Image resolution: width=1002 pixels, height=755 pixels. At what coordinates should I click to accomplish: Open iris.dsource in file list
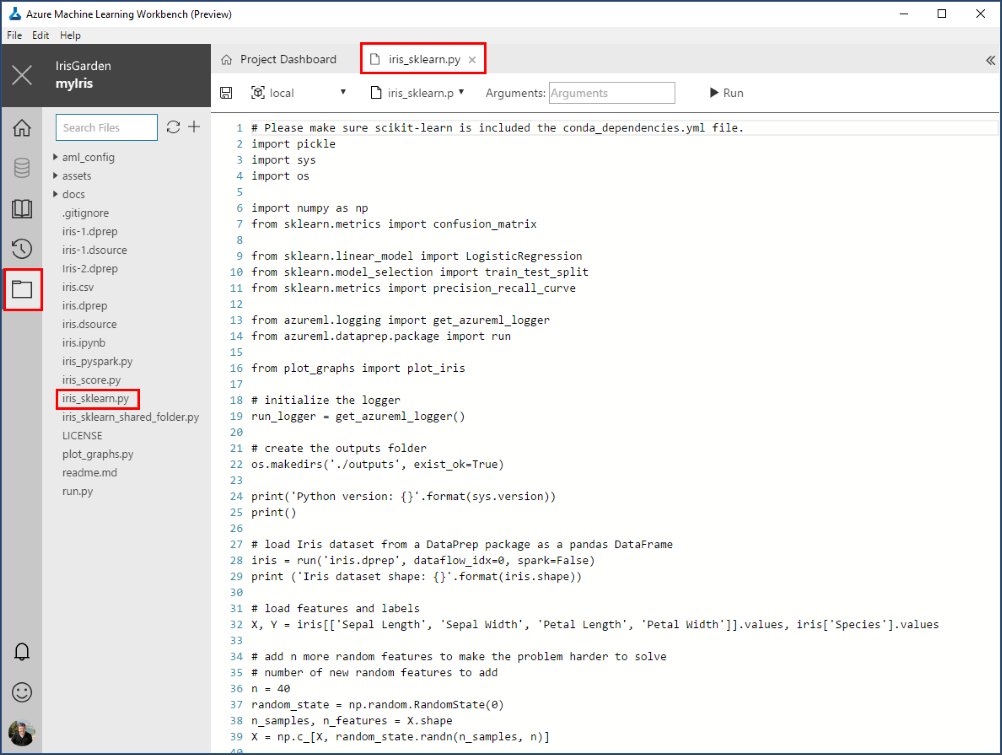click(x=89, y=324)
